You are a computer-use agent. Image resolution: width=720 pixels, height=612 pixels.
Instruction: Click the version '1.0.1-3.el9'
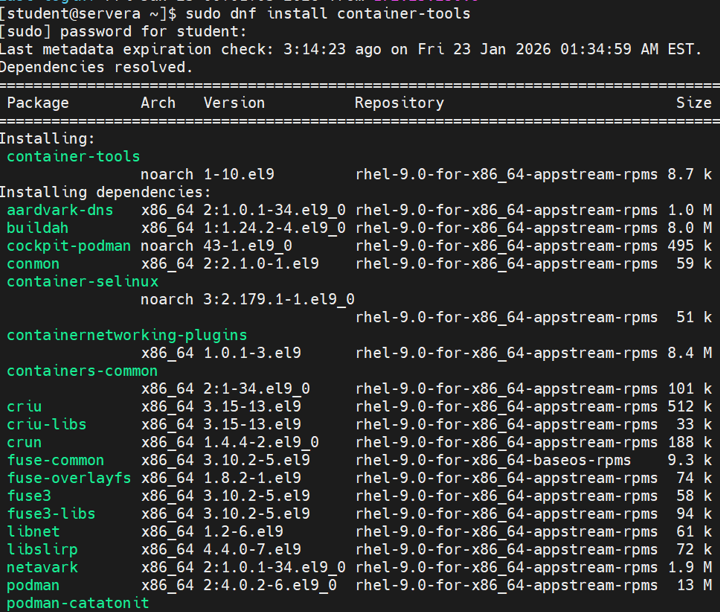[x=253, y=353]
